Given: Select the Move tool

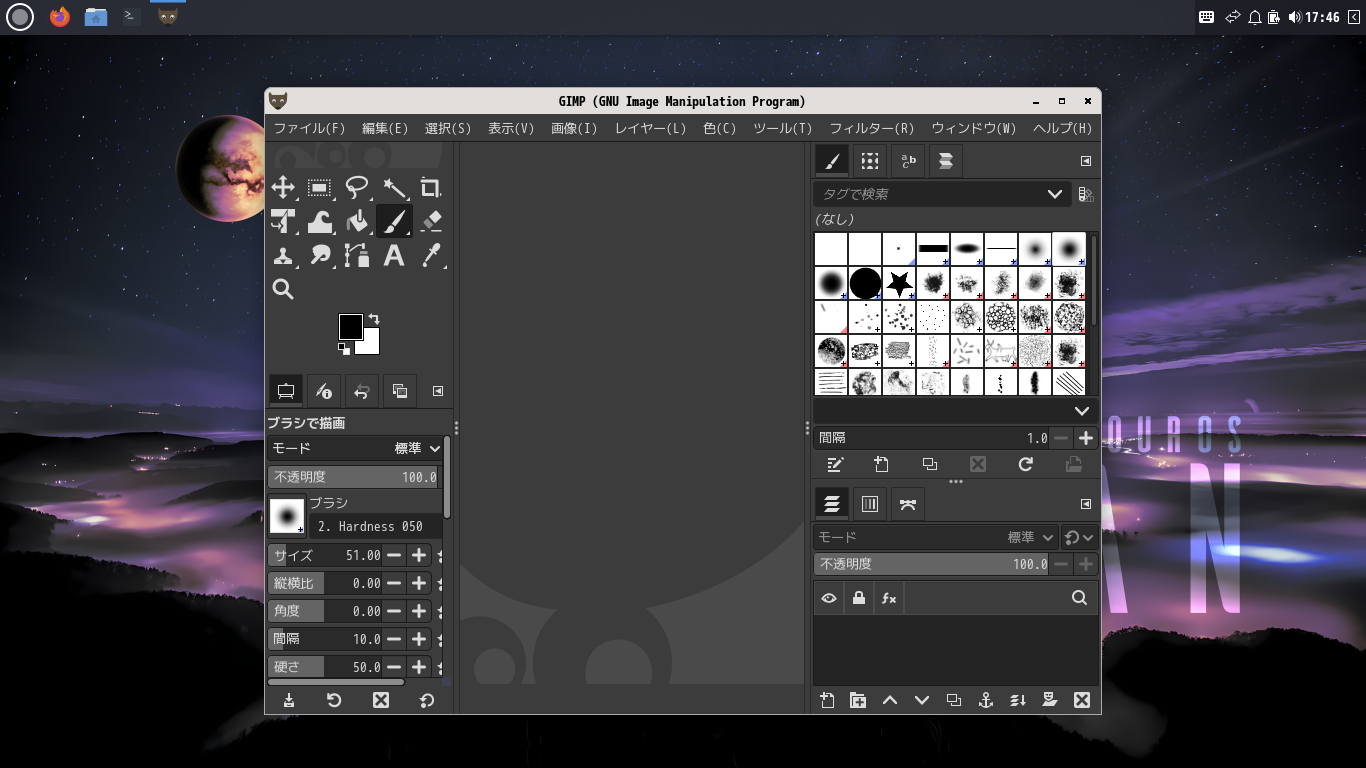Looking at the screenshot, I should coord(283,188).
